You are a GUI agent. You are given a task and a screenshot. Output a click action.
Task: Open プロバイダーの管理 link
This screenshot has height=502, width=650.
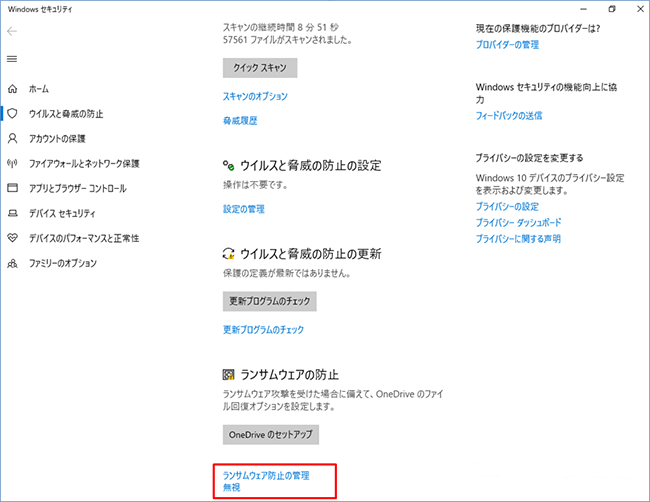(507, 44)
